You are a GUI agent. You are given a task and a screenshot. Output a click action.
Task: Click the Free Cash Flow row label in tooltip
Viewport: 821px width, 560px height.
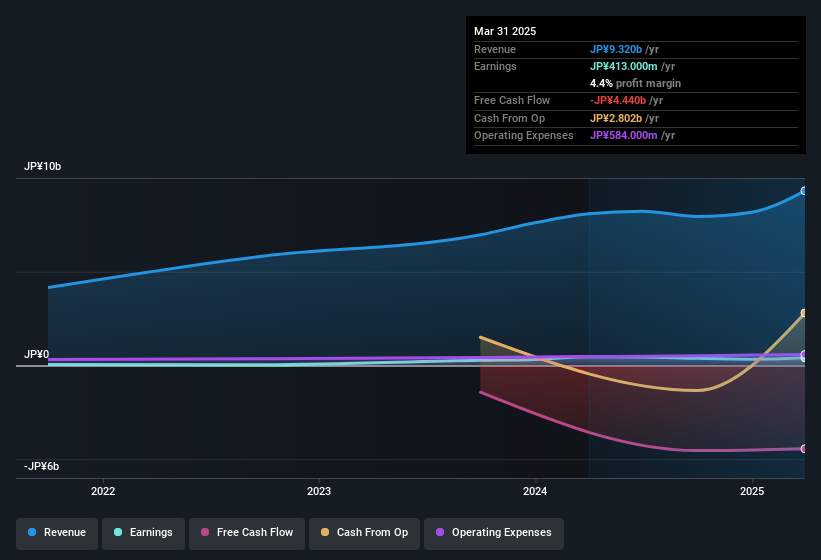click(x=512, y=100)
